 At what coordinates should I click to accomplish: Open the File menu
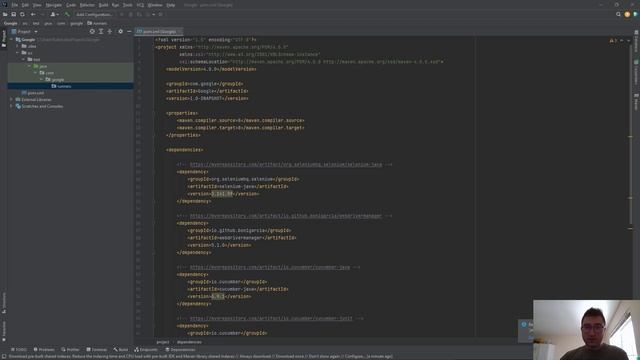click(x=15, y=5)
